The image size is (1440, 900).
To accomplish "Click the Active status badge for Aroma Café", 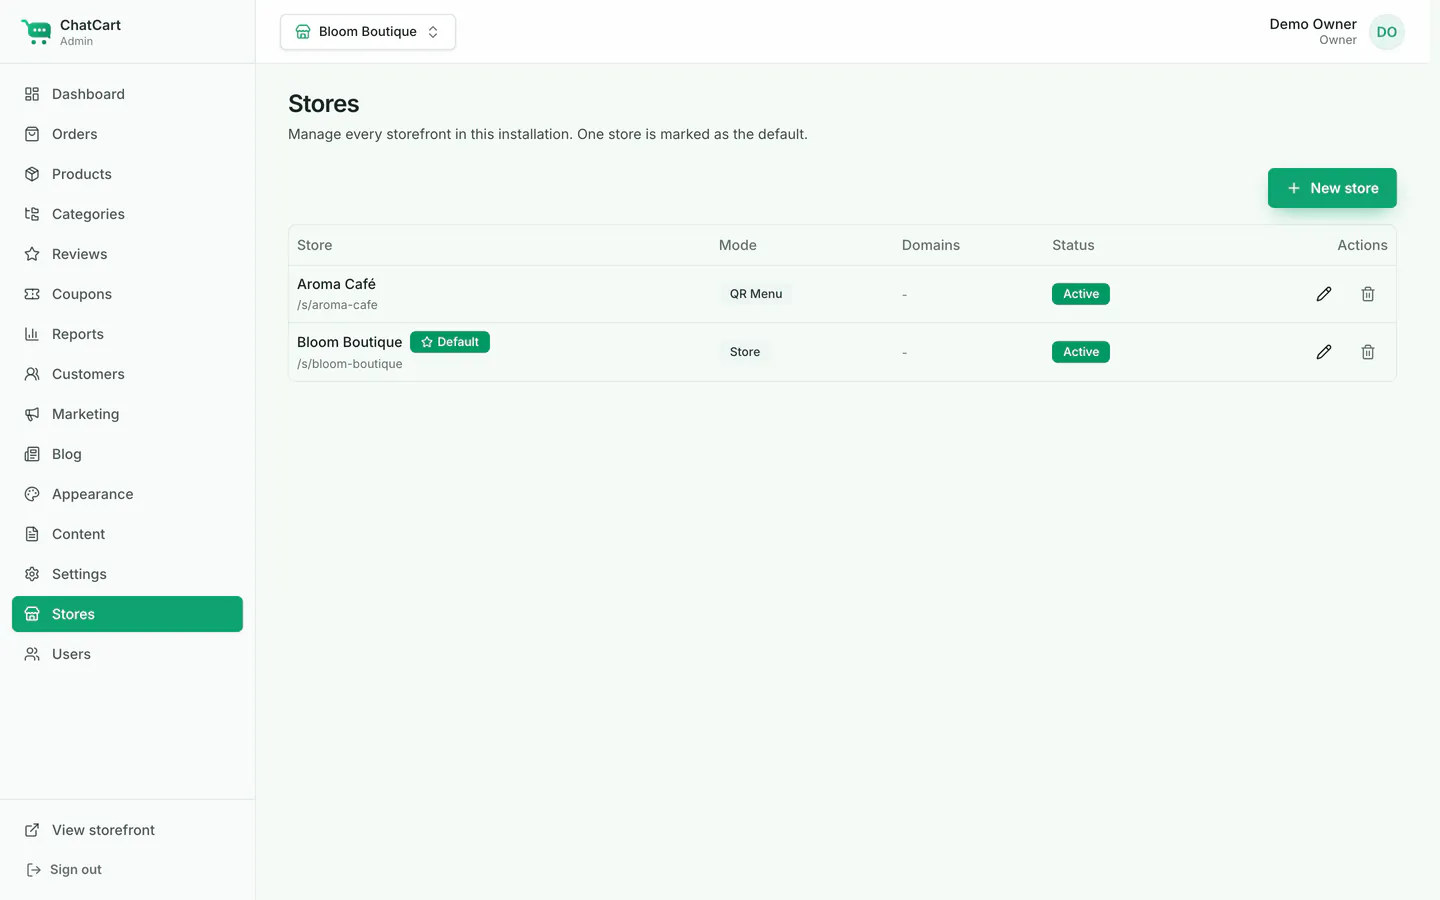I will [1081, 294].
